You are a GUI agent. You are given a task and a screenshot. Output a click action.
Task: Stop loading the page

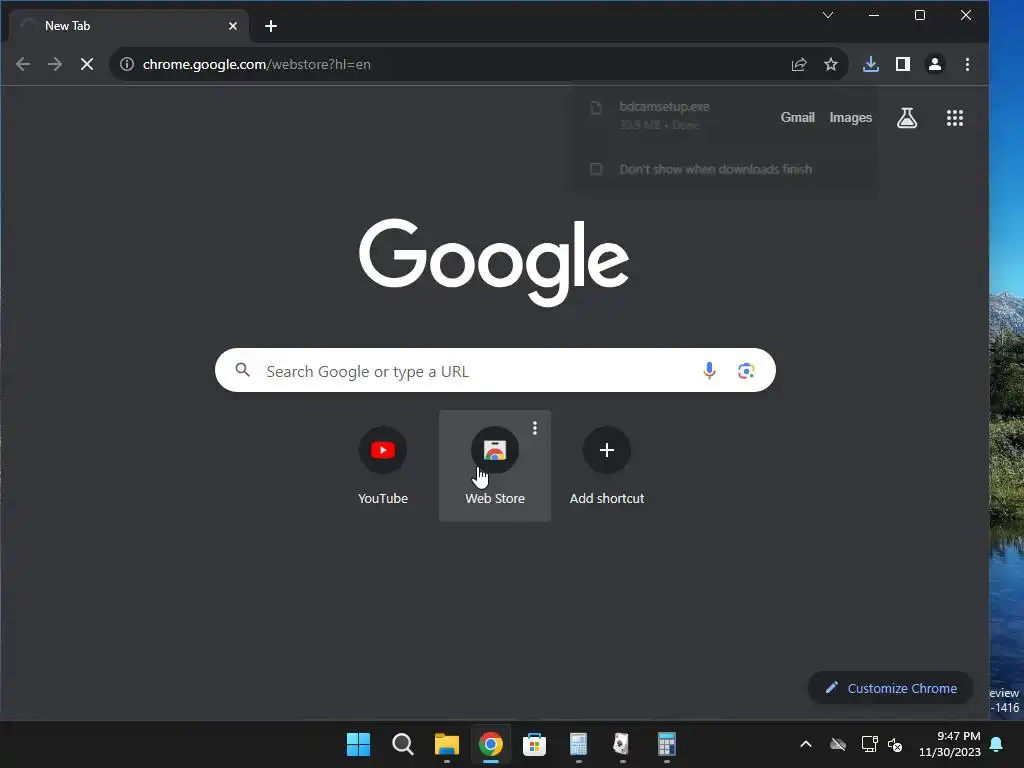pos(87,64)
